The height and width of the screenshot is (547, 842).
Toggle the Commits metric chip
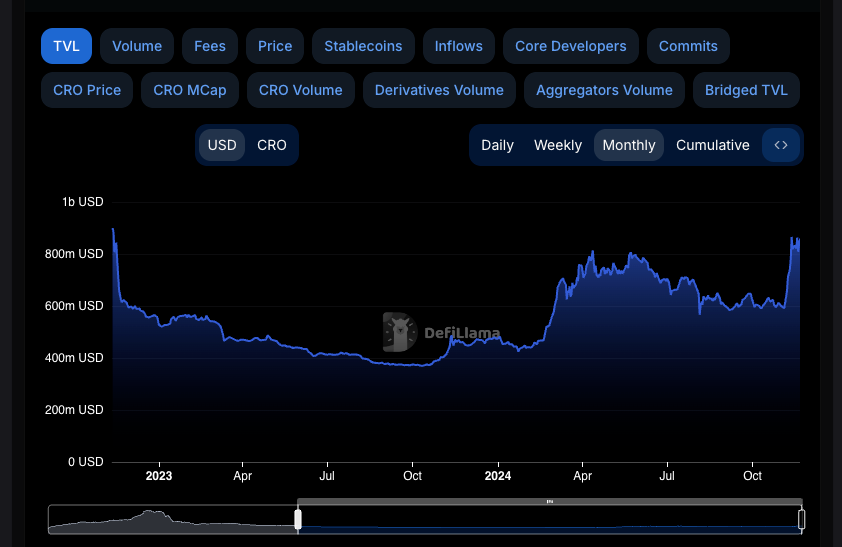pyautogui.click(x=688, y=46)
